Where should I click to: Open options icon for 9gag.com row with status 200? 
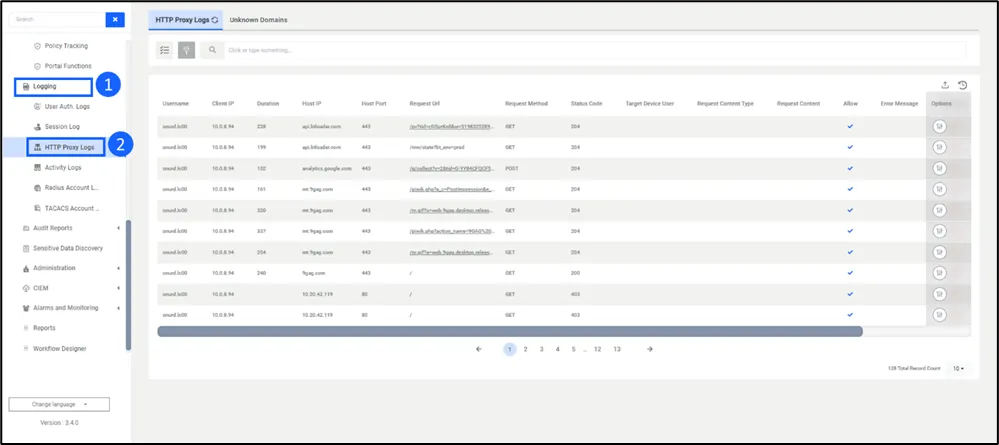pos(939,273)
